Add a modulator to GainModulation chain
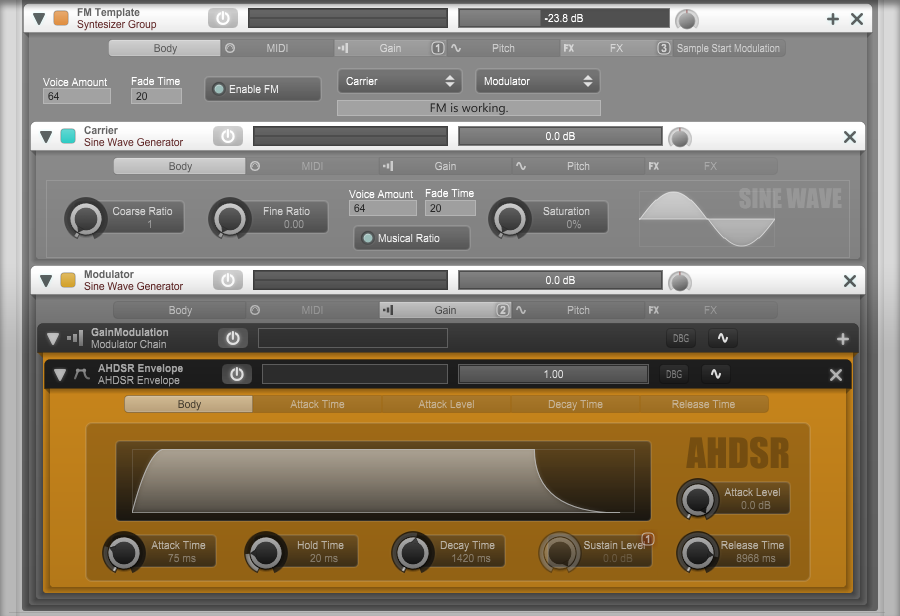900x616 pixels. (x=843, y=339)
